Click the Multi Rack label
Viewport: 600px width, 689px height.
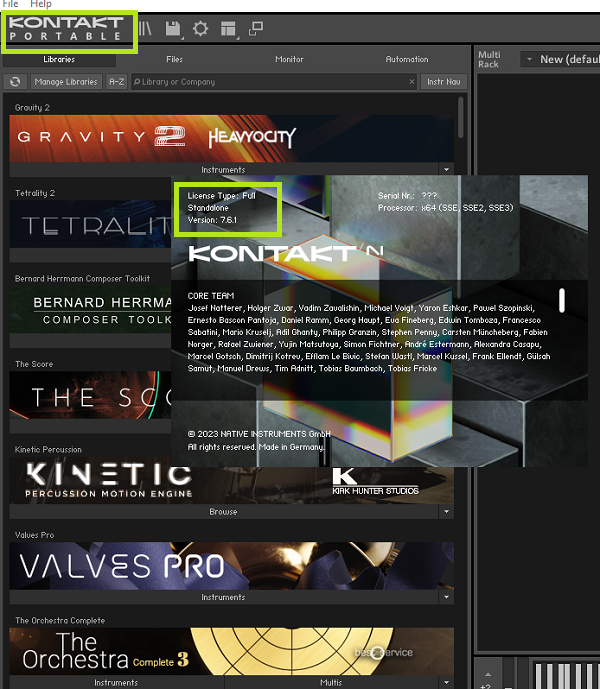[489, 59]
